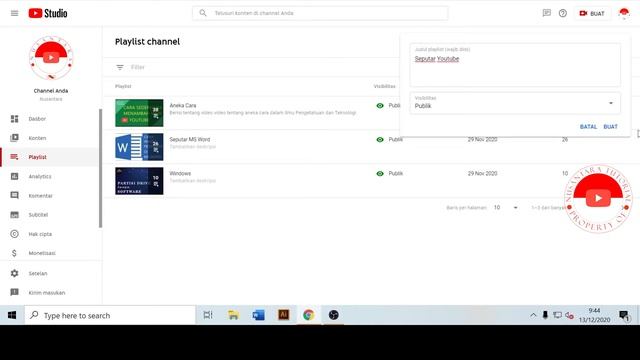This screenshot has width=640, height=360.
Task: Click BUAT to create the playlist
Action: (610, 127)
